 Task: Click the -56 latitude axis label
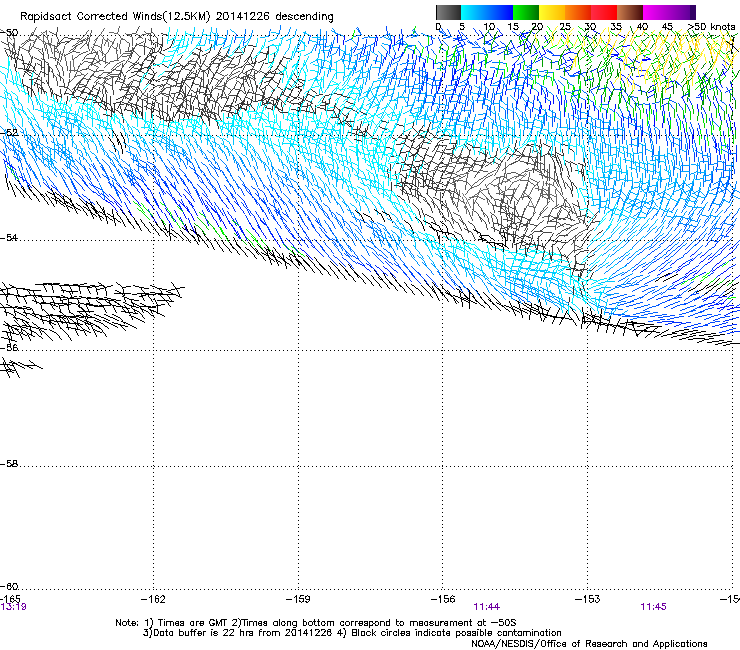tap(9, 347)
